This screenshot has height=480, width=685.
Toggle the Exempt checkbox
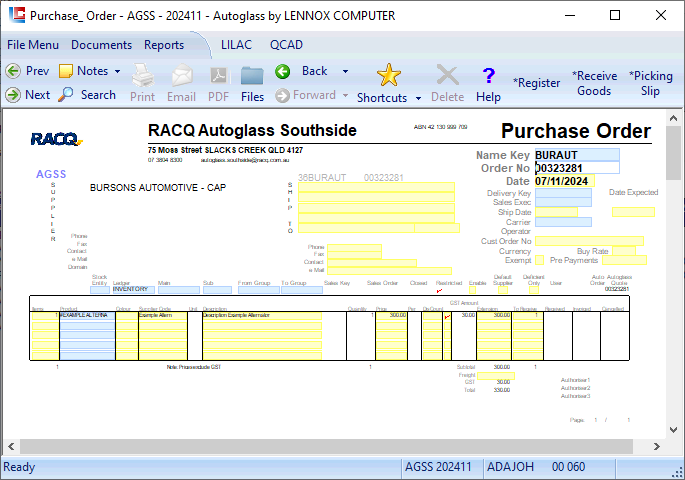coord(540,260)
